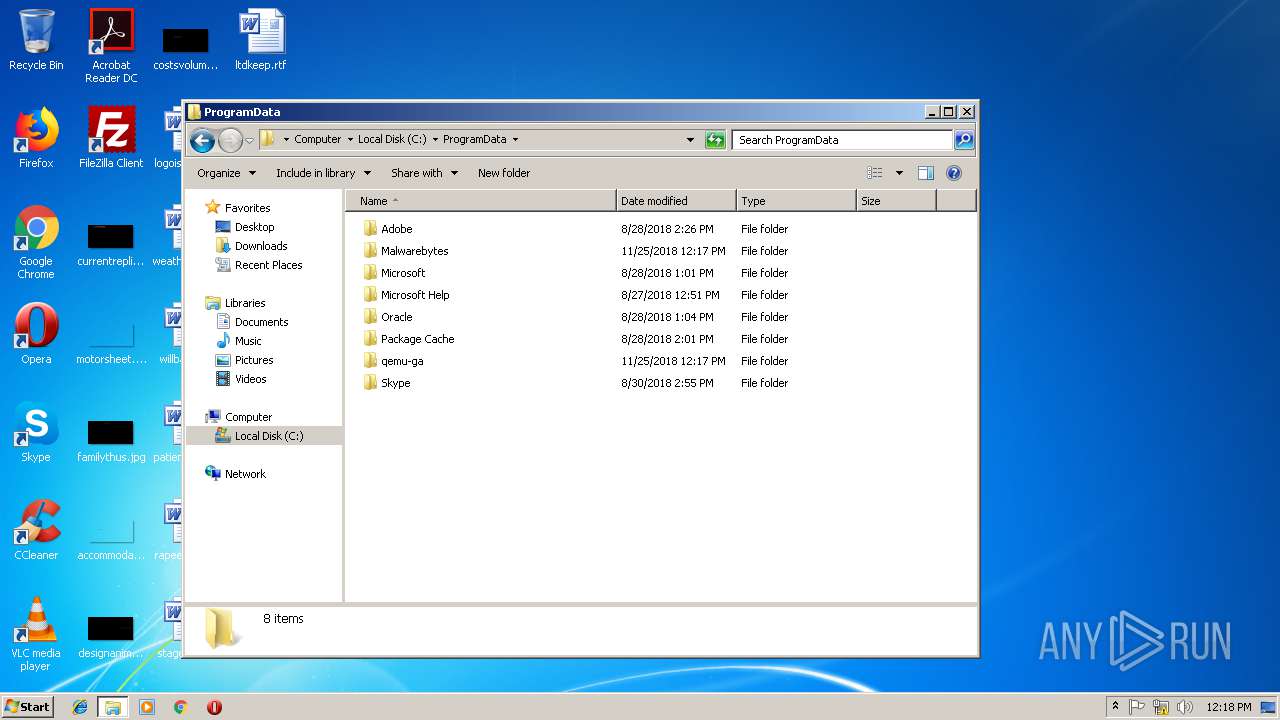Screen dimensions: 1280x720
Task: Refresh the ProgramData folder view
Action: point(715,140)
